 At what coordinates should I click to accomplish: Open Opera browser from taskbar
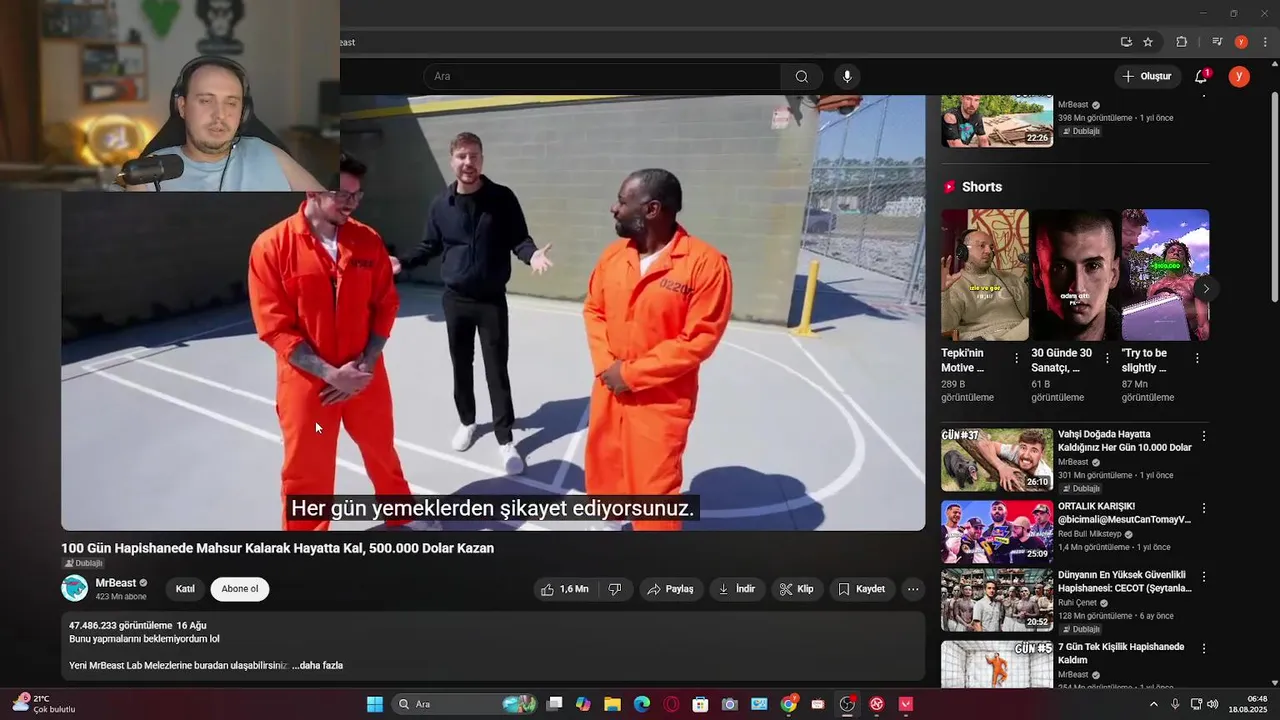tap(671, 704)
